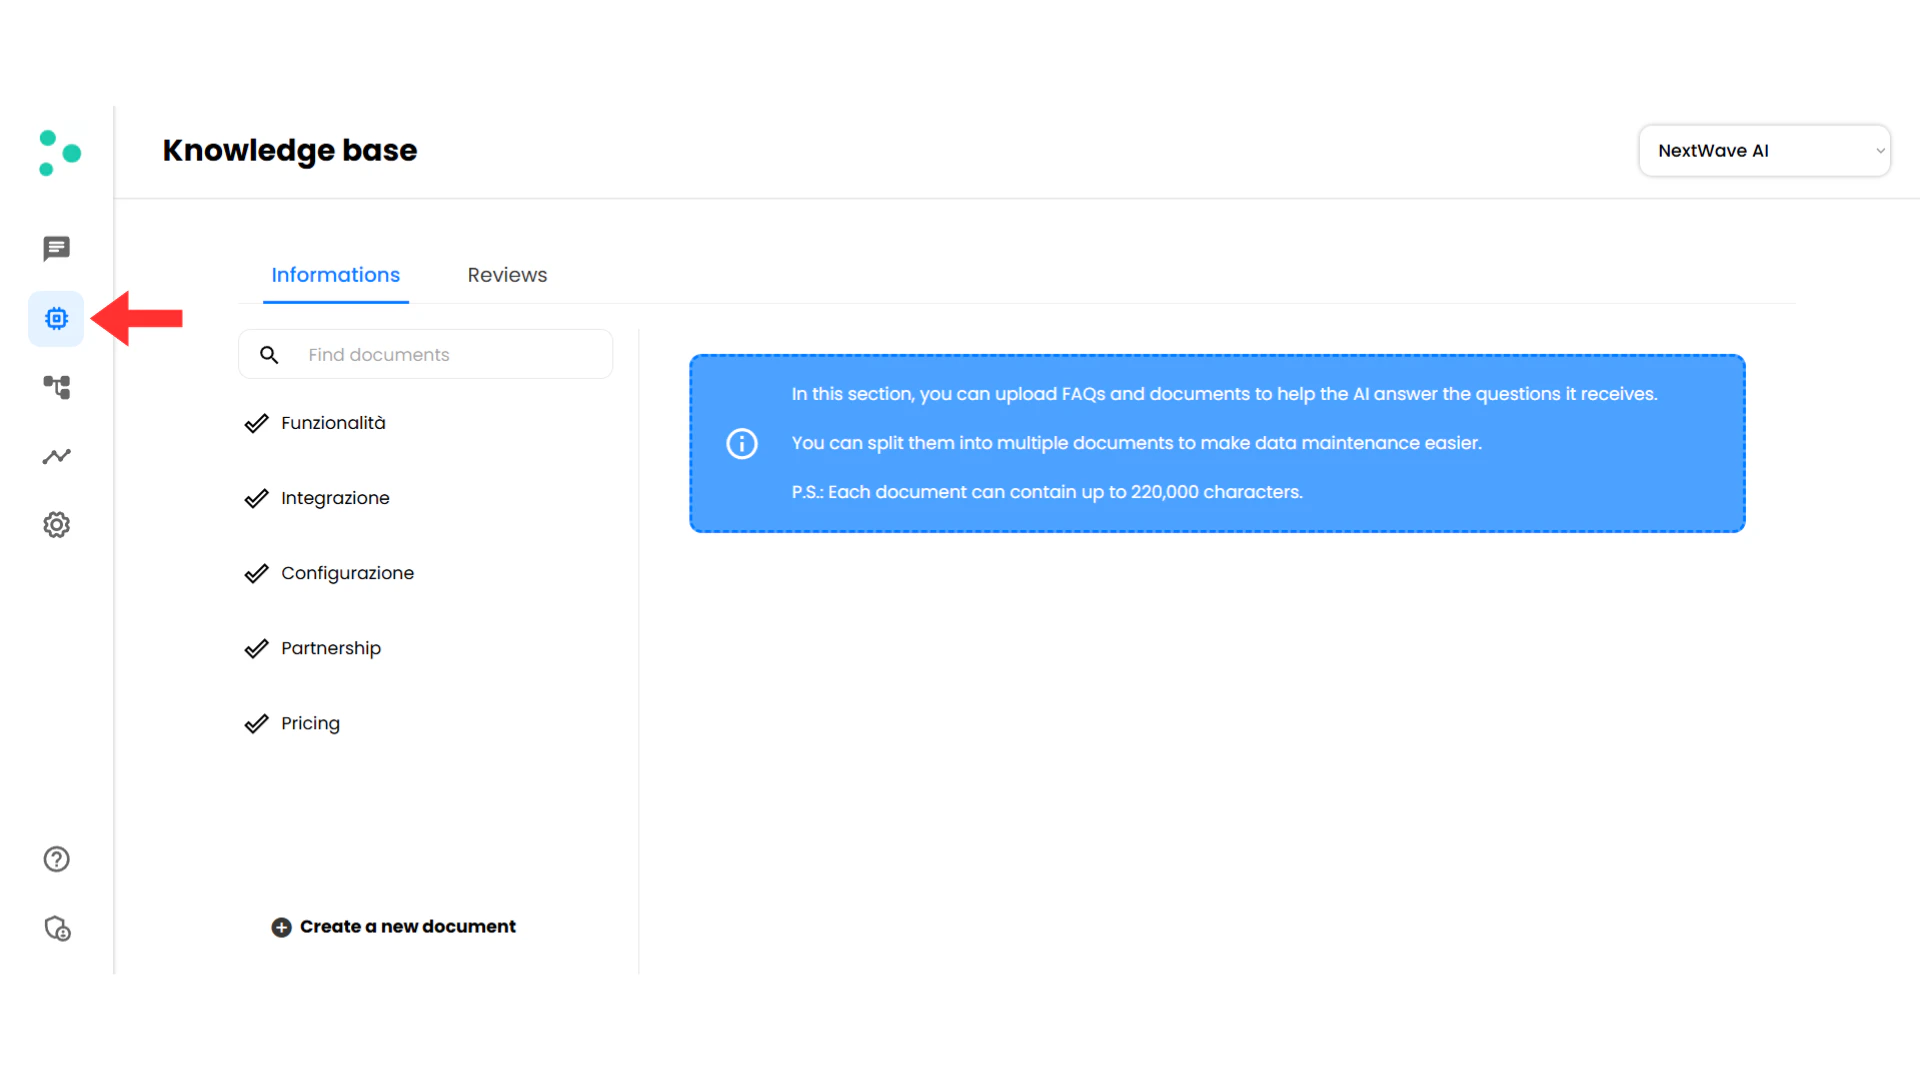
Task: View the analytics section
Action: pyautogui.click(x=57, y=456)
